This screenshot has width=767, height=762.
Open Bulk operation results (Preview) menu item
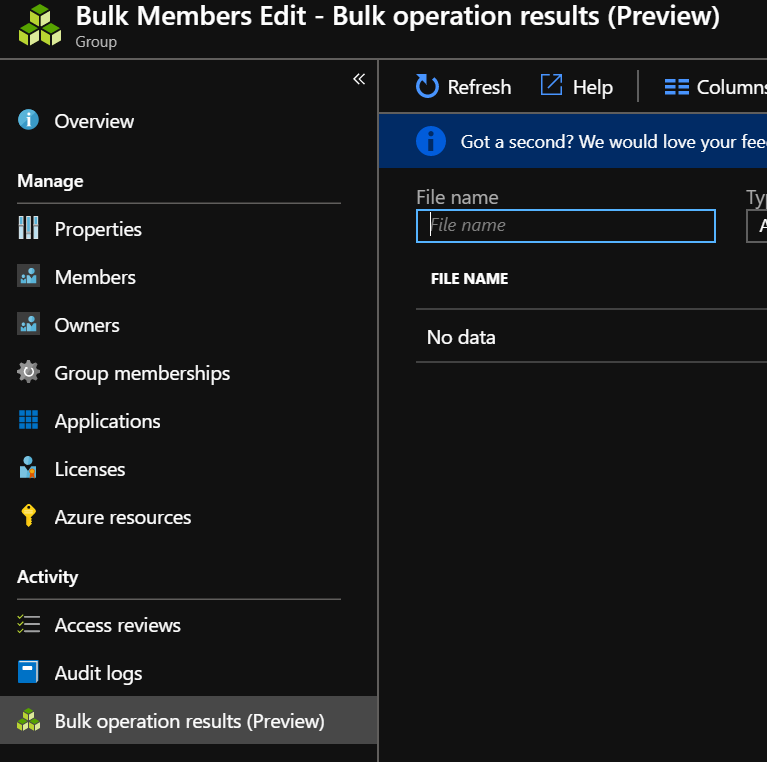(189, 721)
